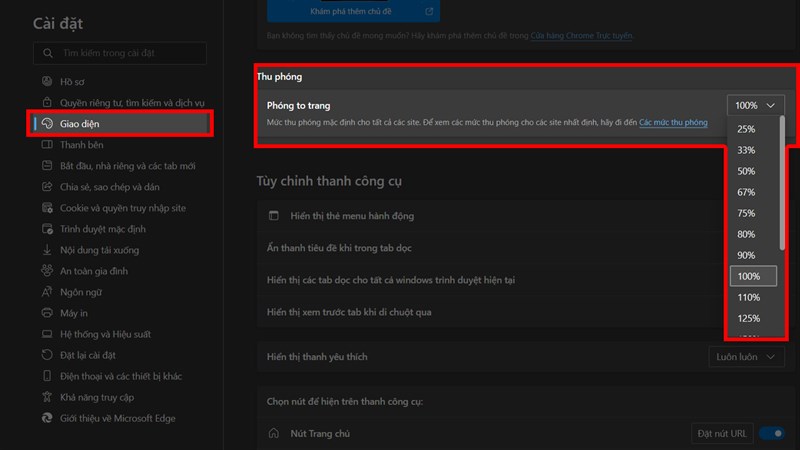Click the Hồ sơ profile icon
The height and width of the screenshot is (450, 800).
[x=47, y=82]
